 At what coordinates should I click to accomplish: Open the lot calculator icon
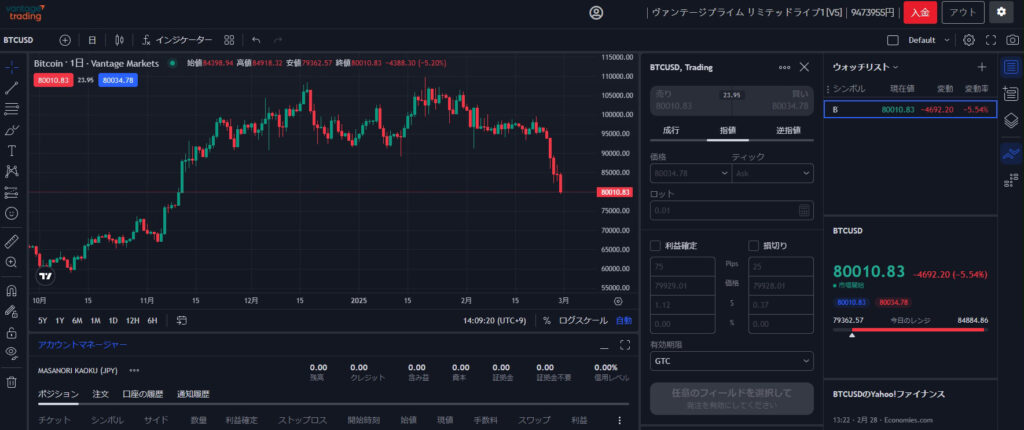(x=805, y=210)
